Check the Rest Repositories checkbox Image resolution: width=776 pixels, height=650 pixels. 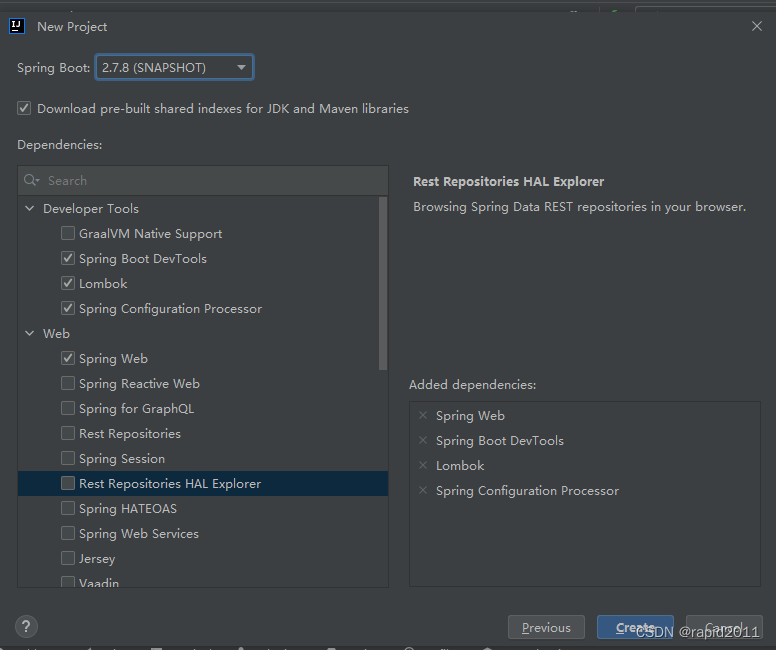point(68,433)
